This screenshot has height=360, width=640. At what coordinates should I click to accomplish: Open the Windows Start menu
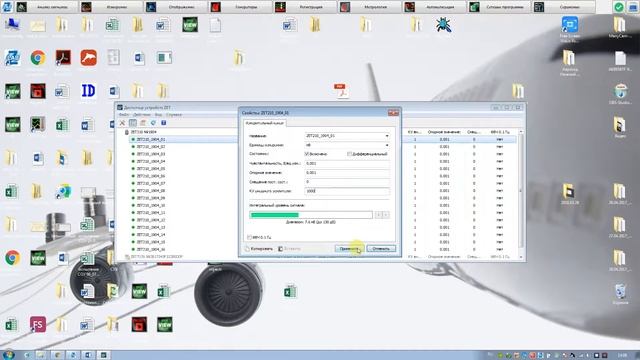[8, 355]
